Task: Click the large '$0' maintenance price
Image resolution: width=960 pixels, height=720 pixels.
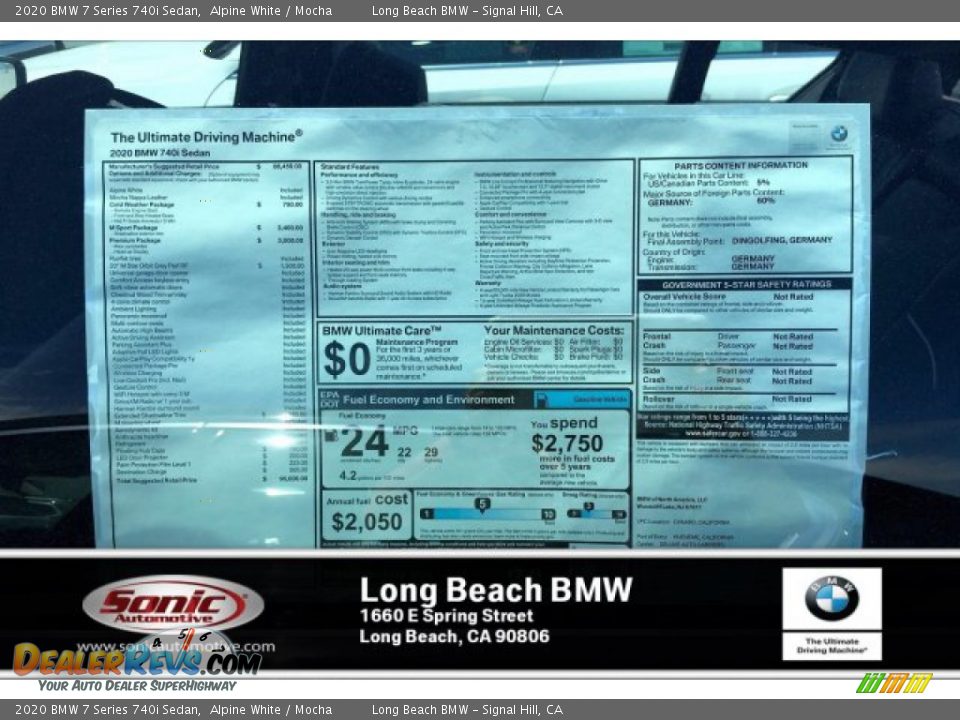Action: [x=347, y=359]
